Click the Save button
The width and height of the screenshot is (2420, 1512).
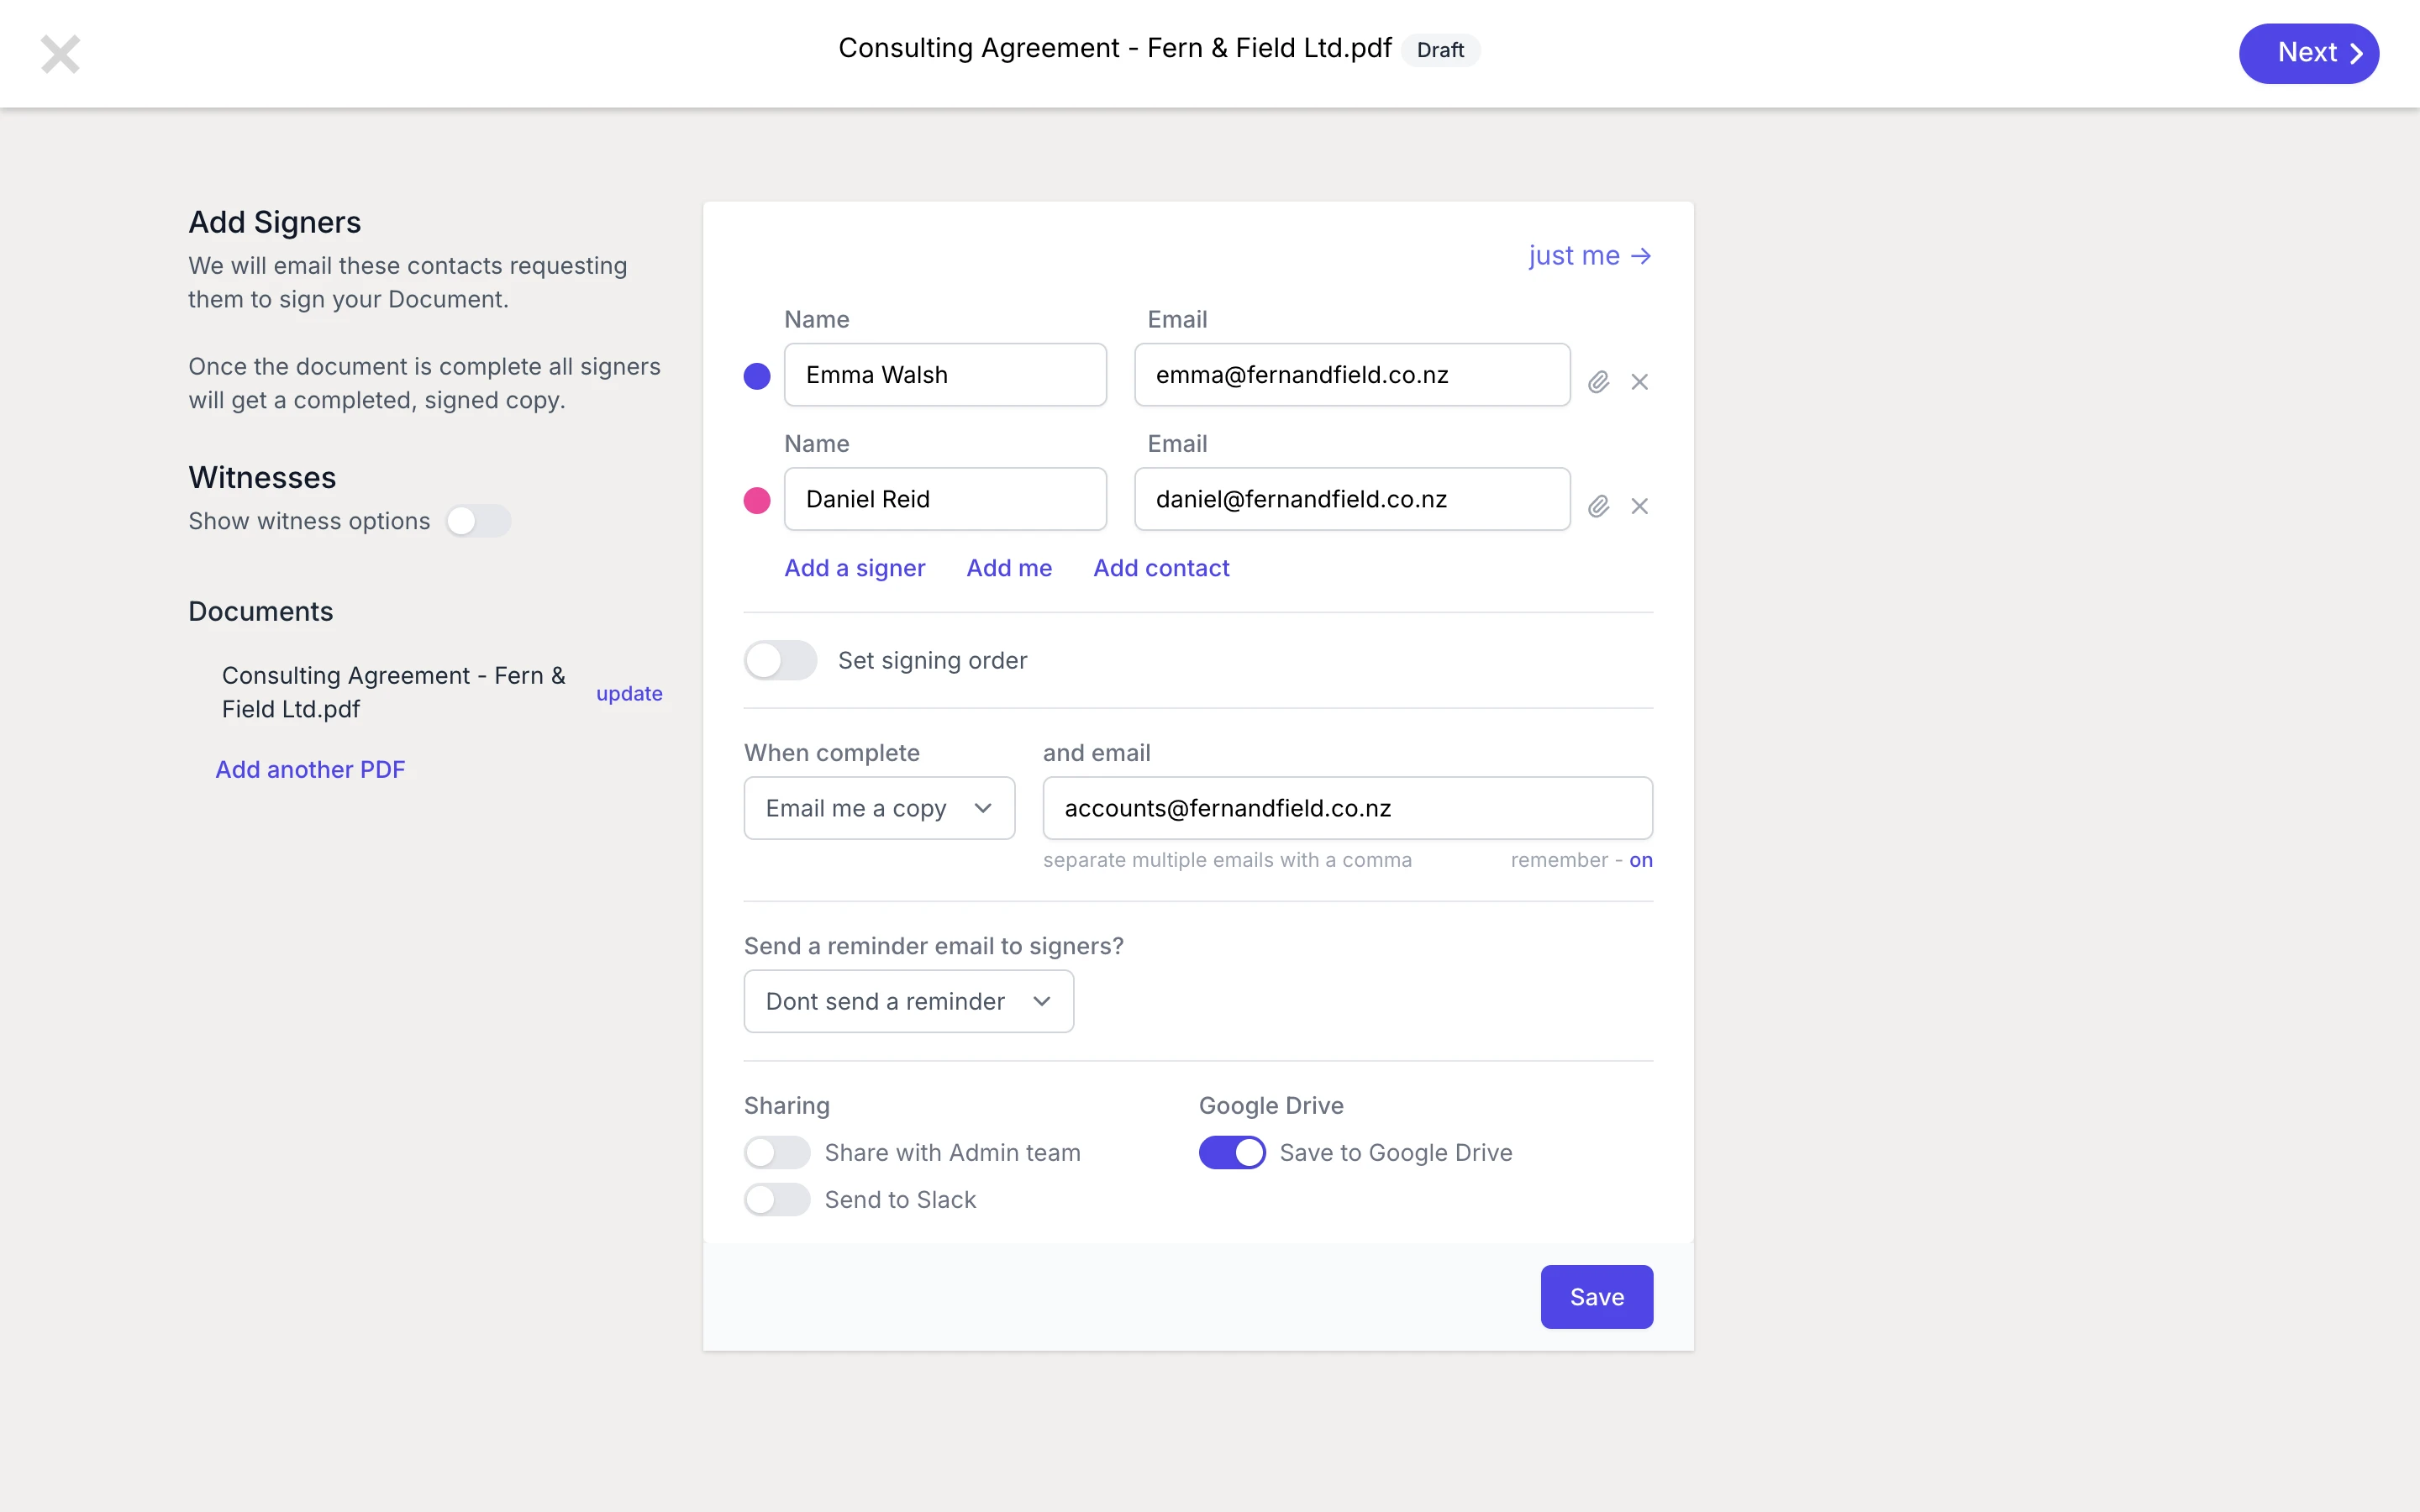pos(1596,1297)
